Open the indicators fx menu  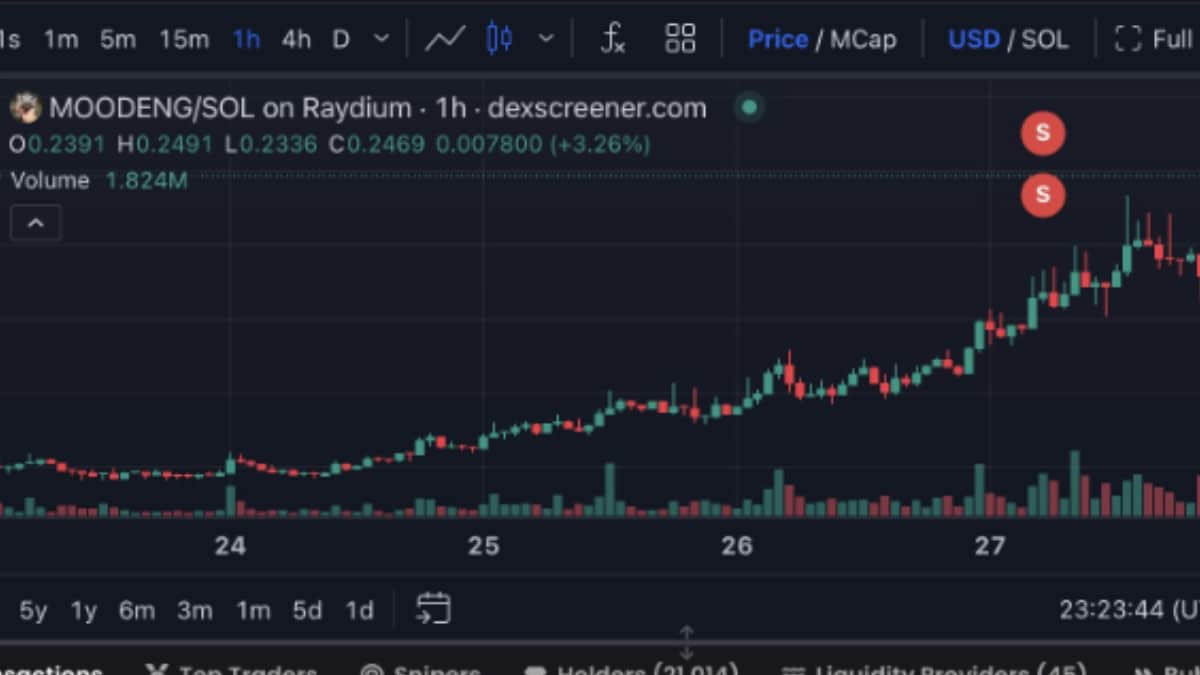(x=612, y=39)
